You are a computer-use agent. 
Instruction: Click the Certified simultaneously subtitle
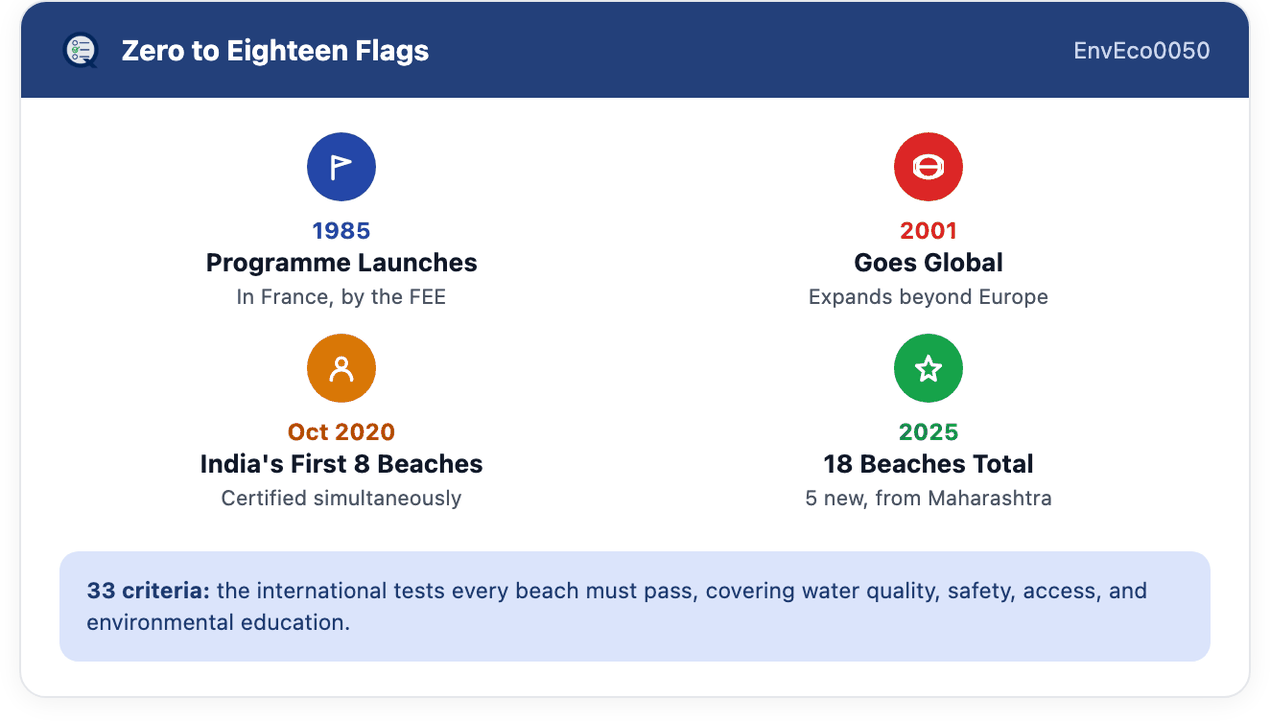[341, 498]
